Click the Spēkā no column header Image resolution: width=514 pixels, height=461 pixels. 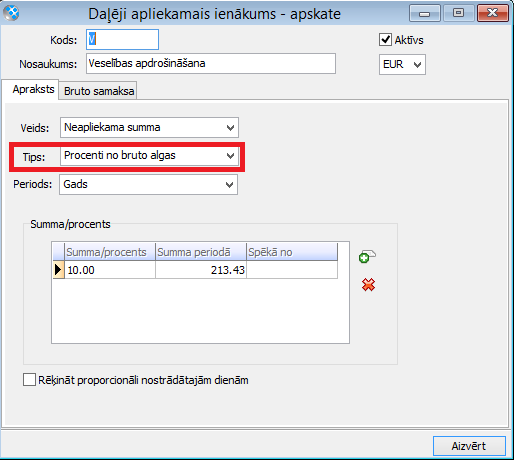pyautogui.click(x=292, y=252)
